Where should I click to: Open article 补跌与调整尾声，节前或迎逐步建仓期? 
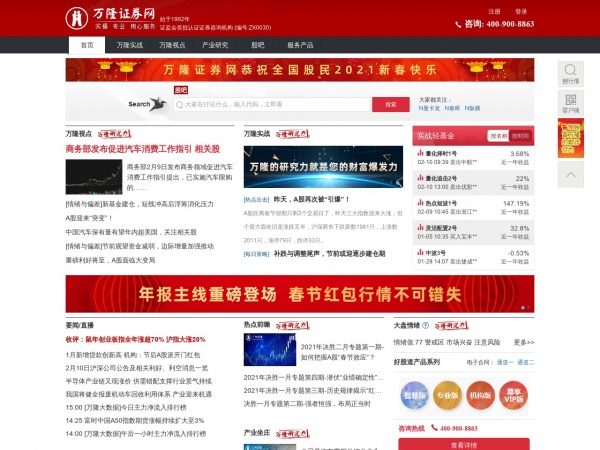click(x=329, y=254)
